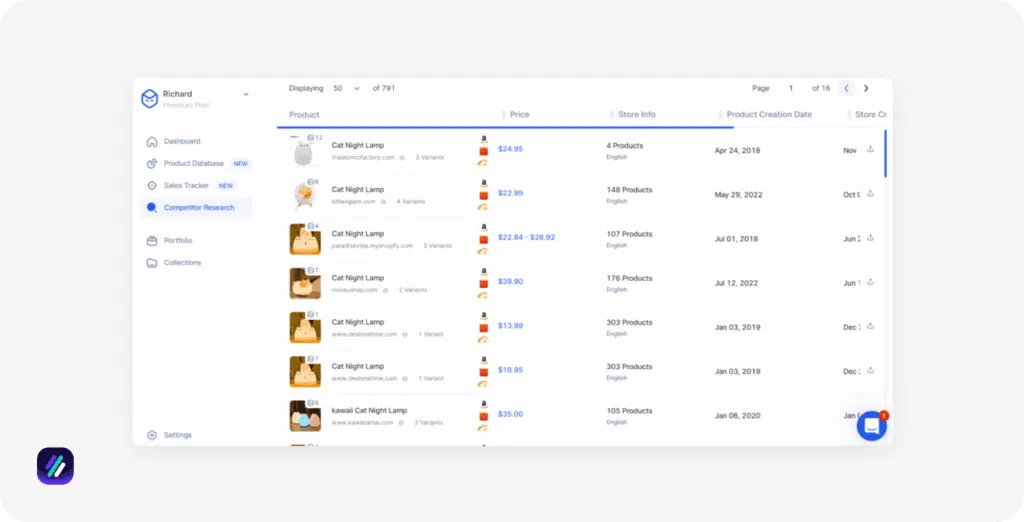Open Product Database in sidebar
The height and width of the screenshot is (522, 1024).
[193, 163]
